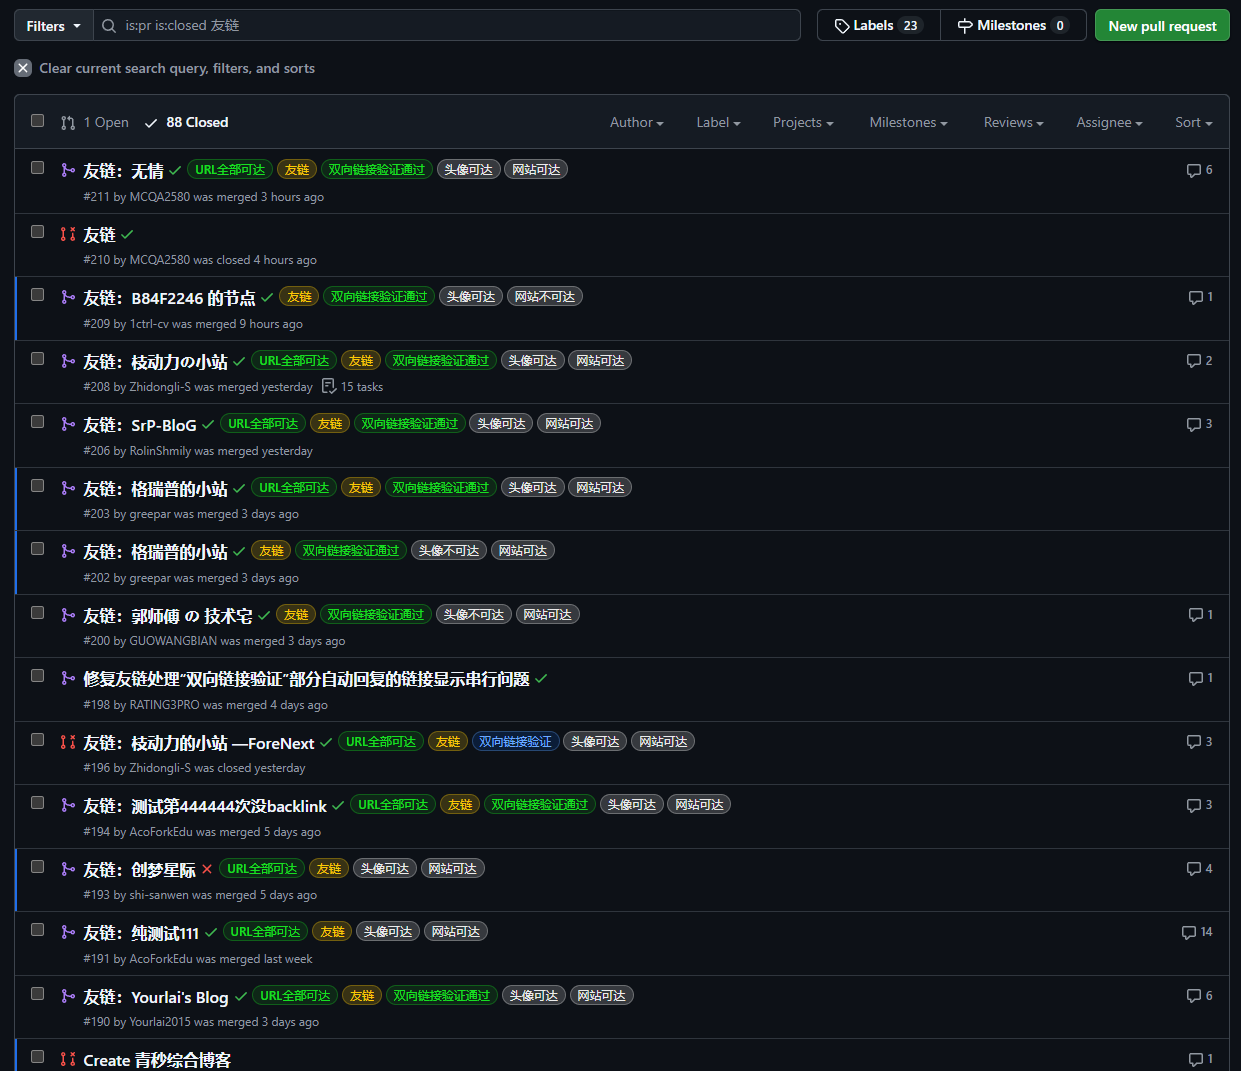Open the Sort dropdown menu
The height and width of the screenshot is (1071, 1241).
1193,122
